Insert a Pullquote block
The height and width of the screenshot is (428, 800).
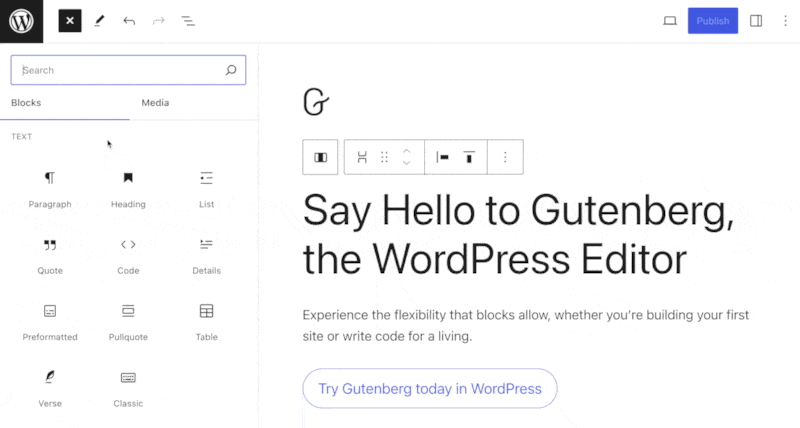coord(128,320)
